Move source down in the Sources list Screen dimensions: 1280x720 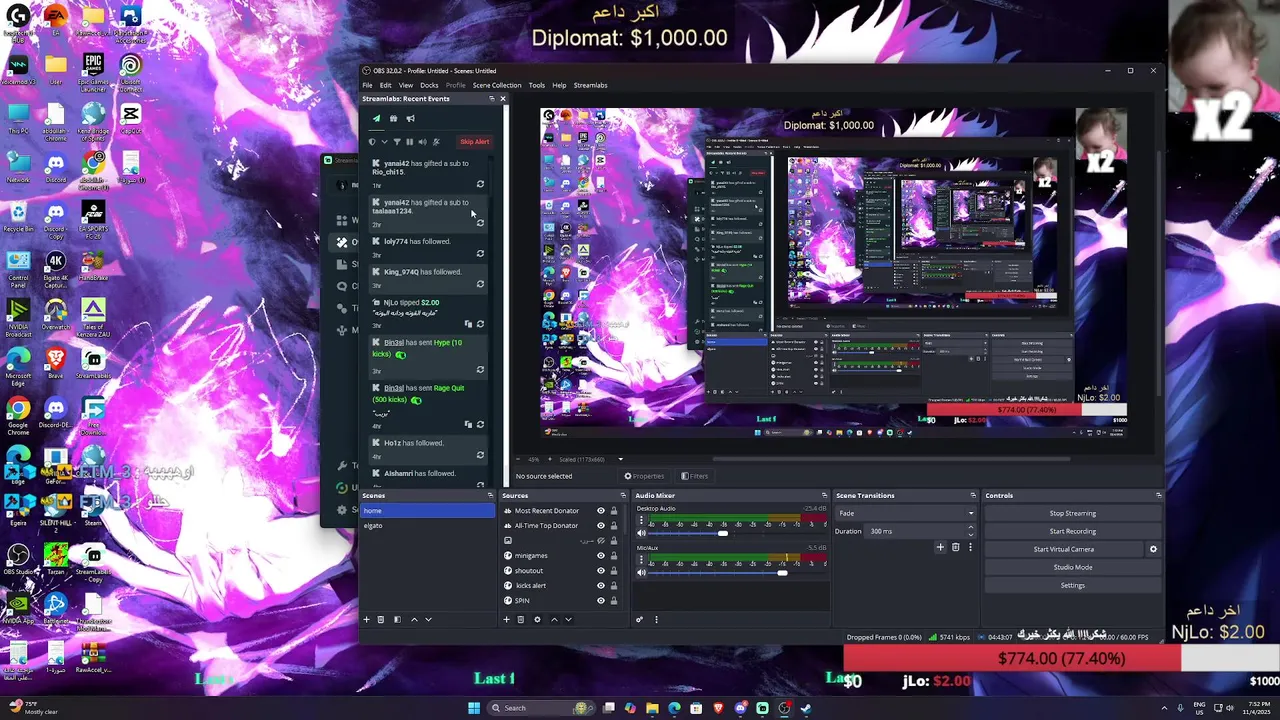pyautogui.click(x=568, y=619)
